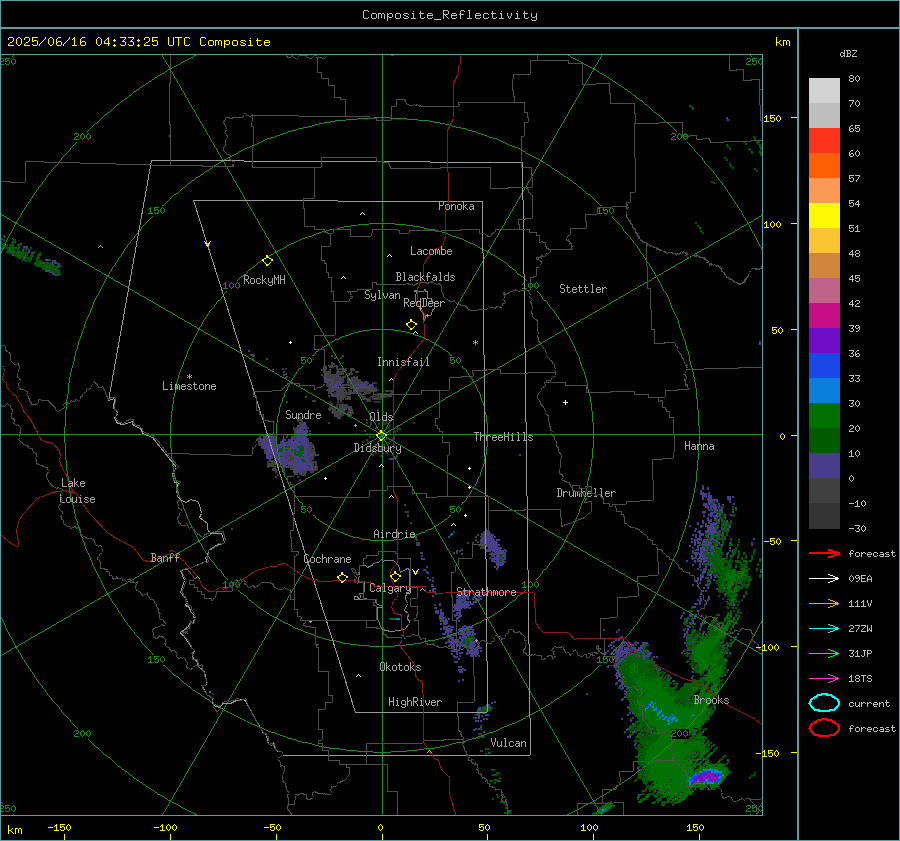900x841 pixels.
Task: Click the Ponoka label on map
Action: coord(456,206)
